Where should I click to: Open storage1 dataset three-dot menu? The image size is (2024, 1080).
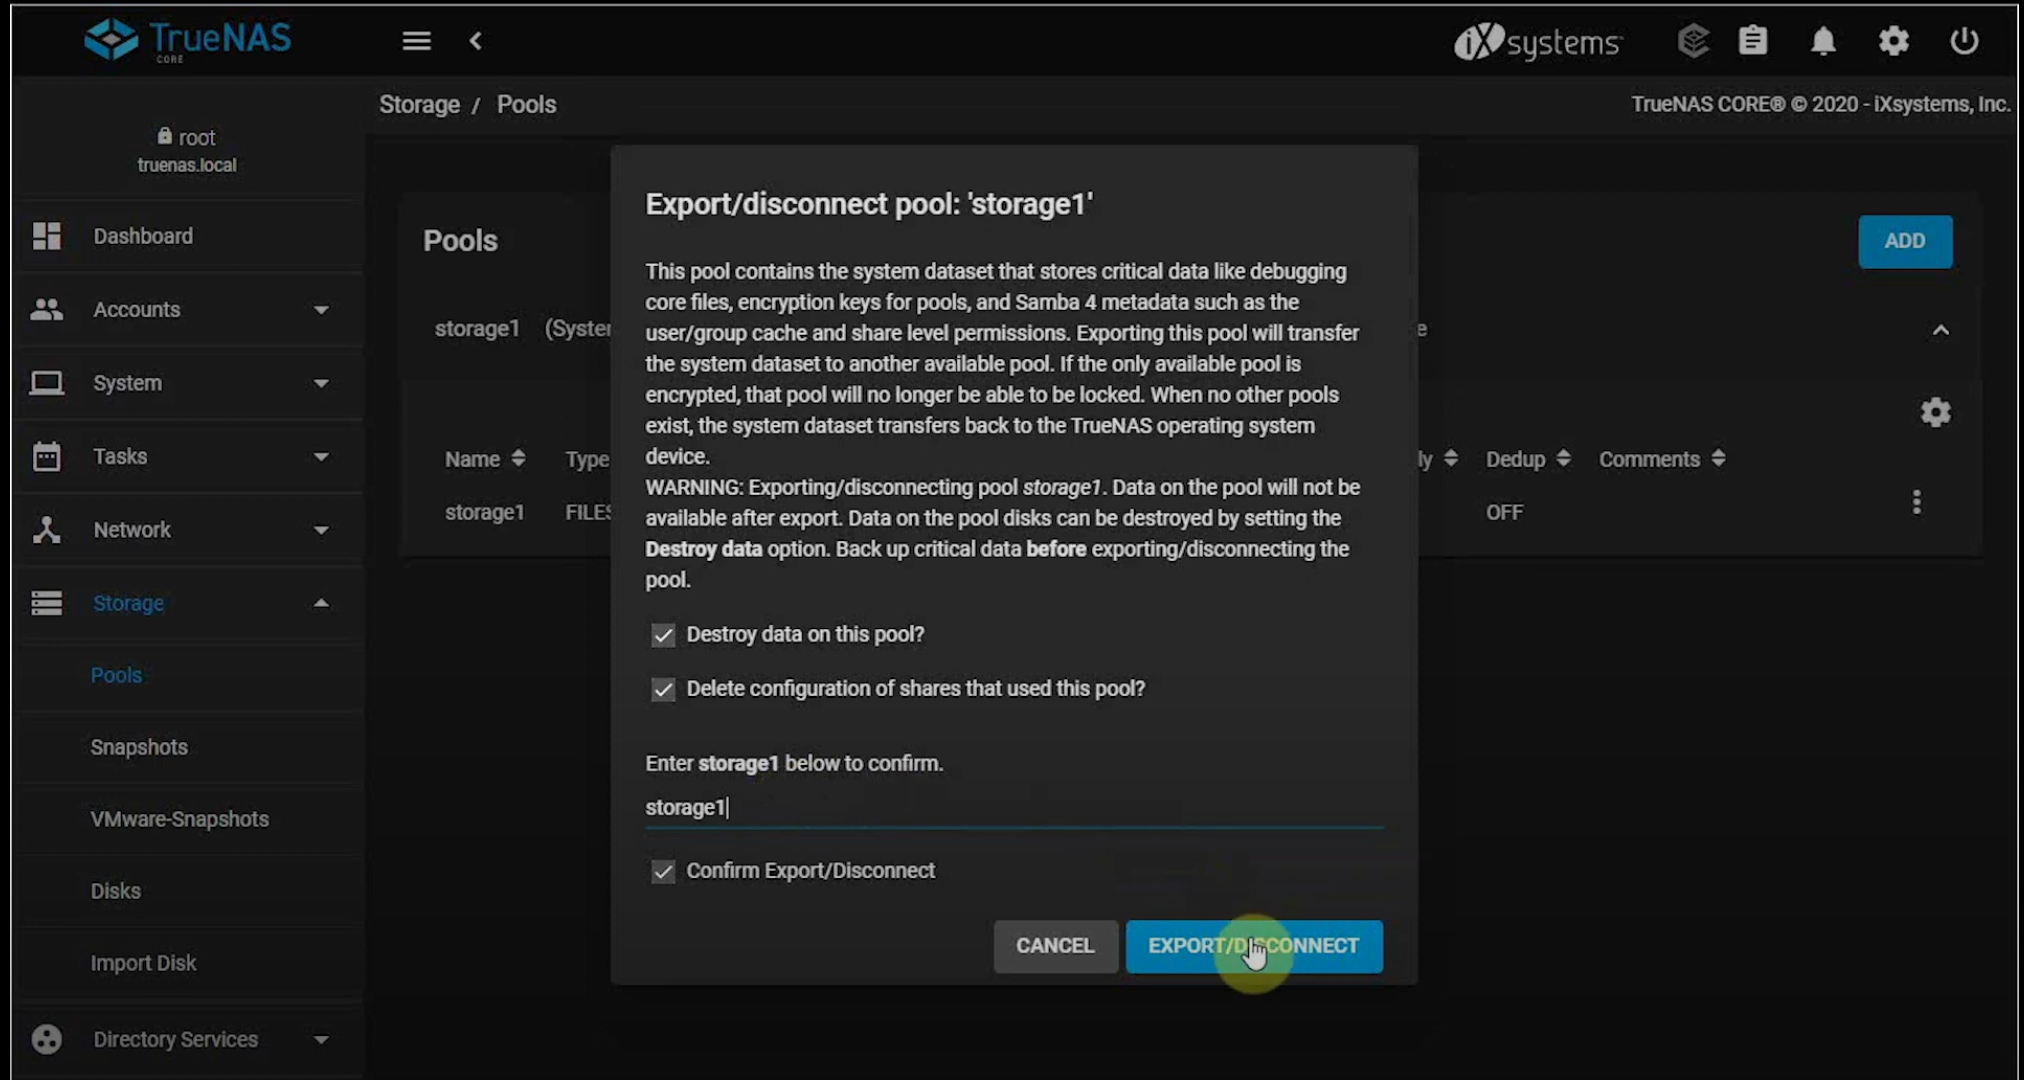click(1916, 502)
